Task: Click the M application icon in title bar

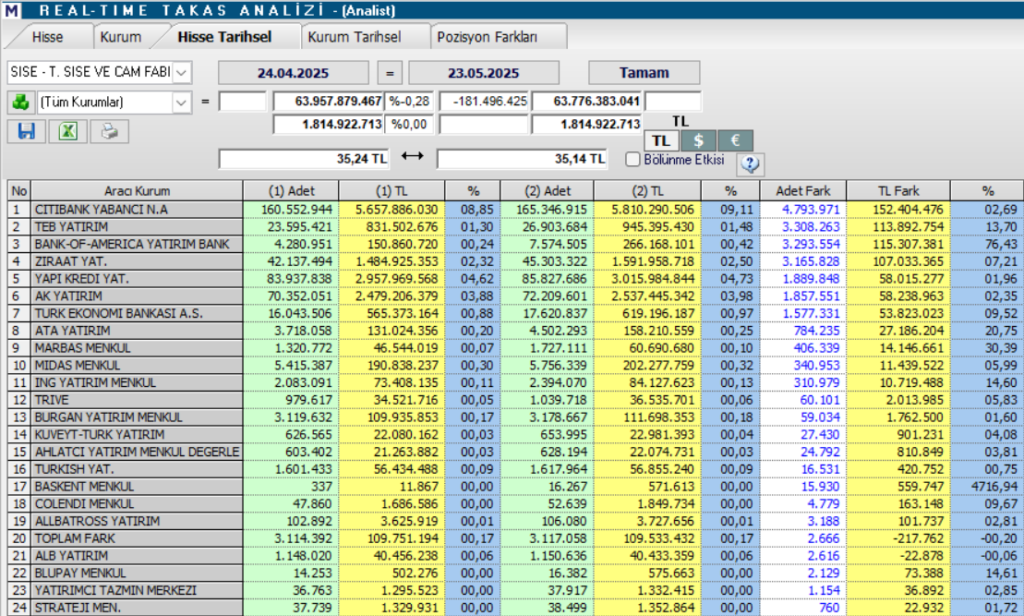Action: 10,10
